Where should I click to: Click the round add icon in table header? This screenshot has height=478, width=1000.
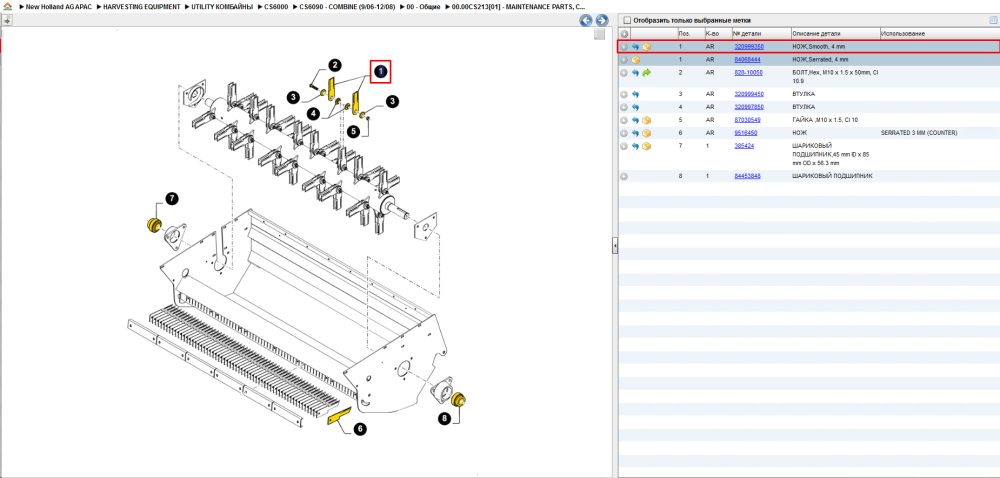tap(624, 34)
